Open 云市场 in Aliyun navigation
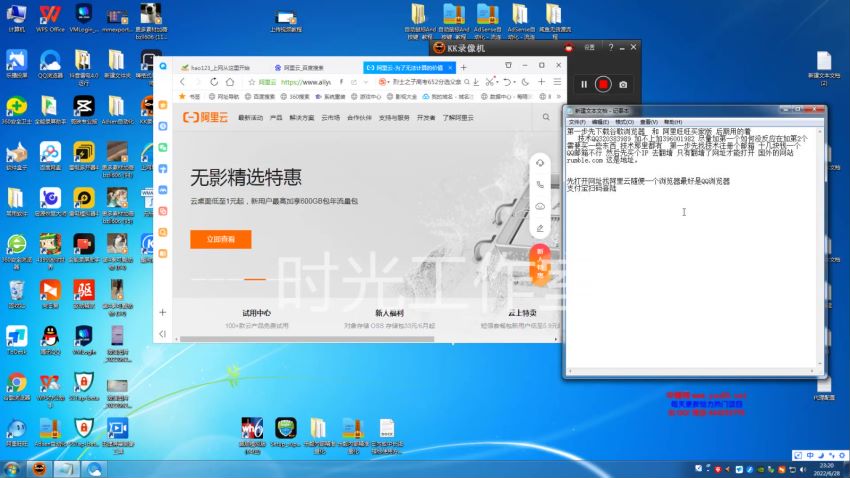 pos(330,118)
